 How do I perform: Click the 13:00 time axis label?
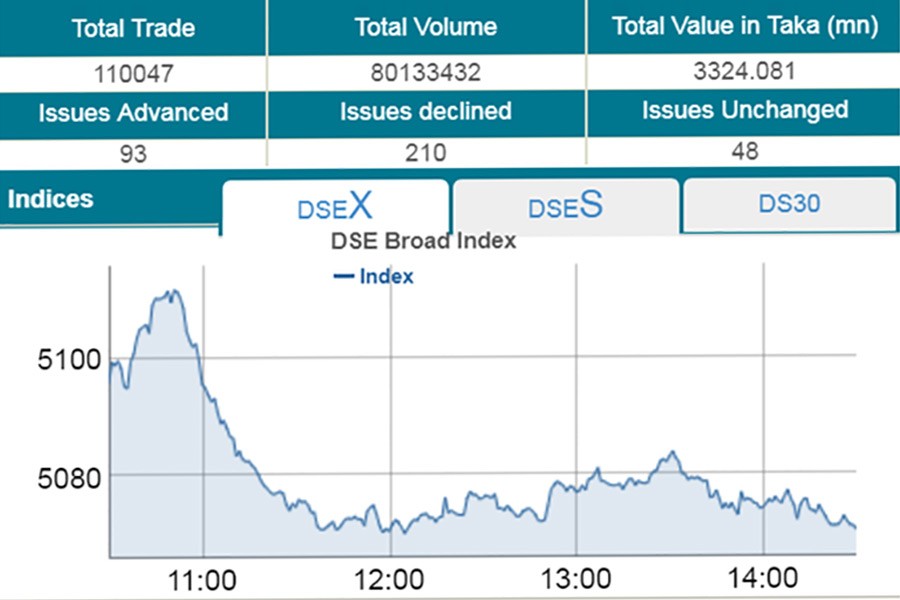click(577, 580)
